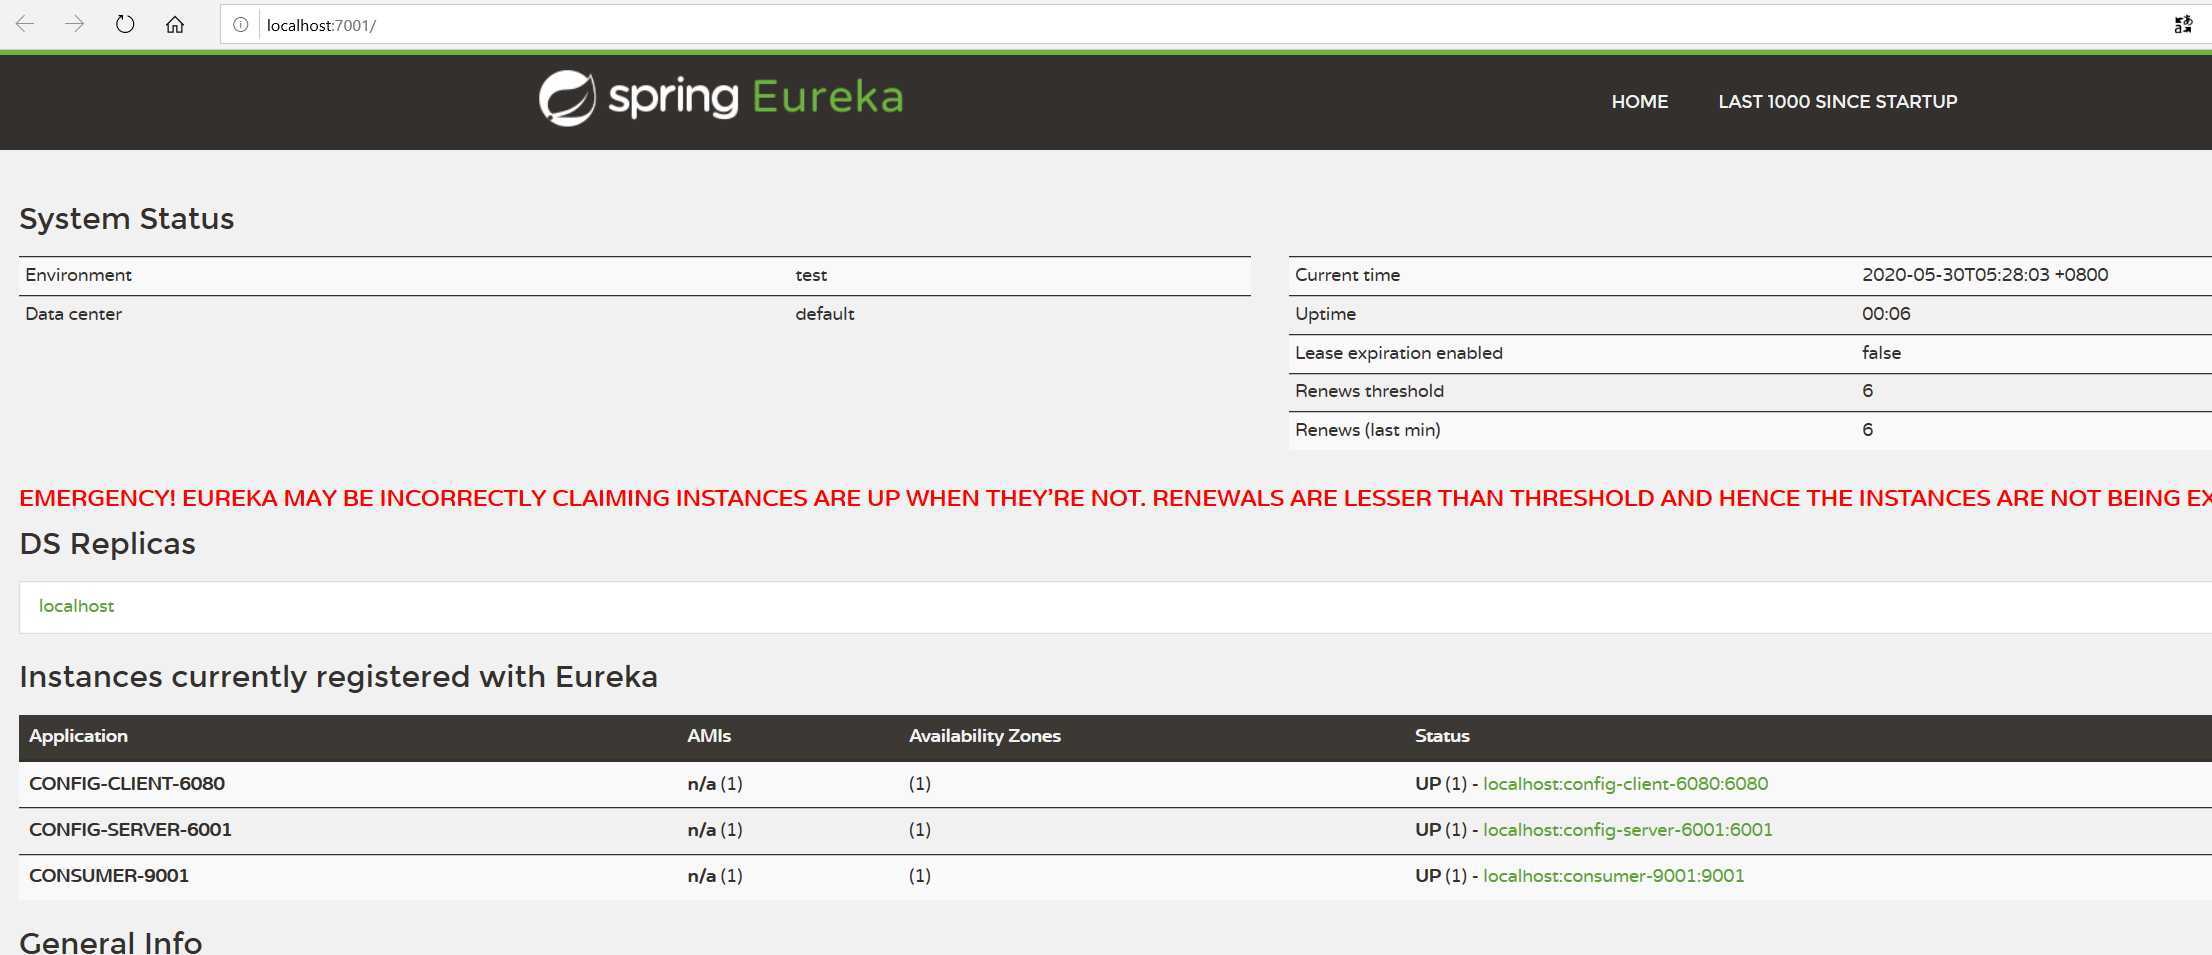The width and height of the screenshot is (2212, 955).
Task: Click the Status column header
Action: point(1442,736)
